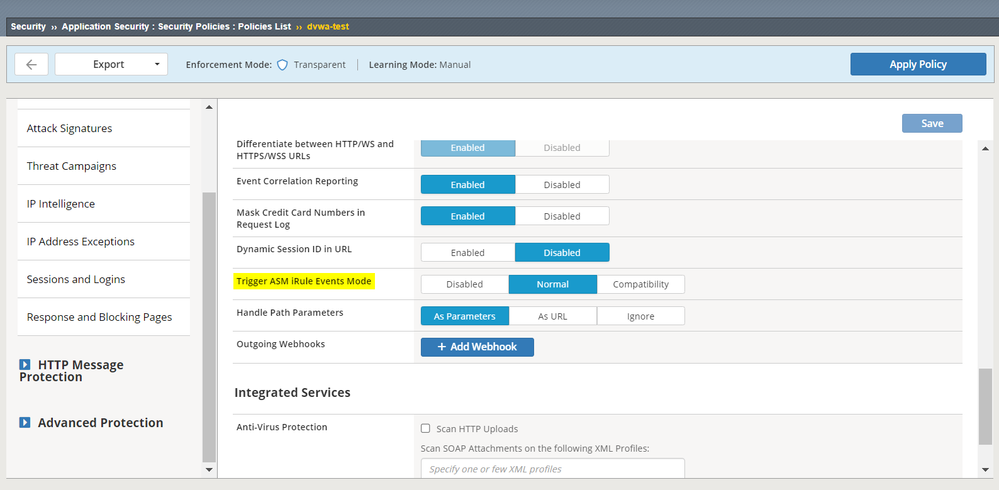Click the Transparent enforcement mode shield icon
Viewport: 999px width, 490px height.
[x=282, y=65]
